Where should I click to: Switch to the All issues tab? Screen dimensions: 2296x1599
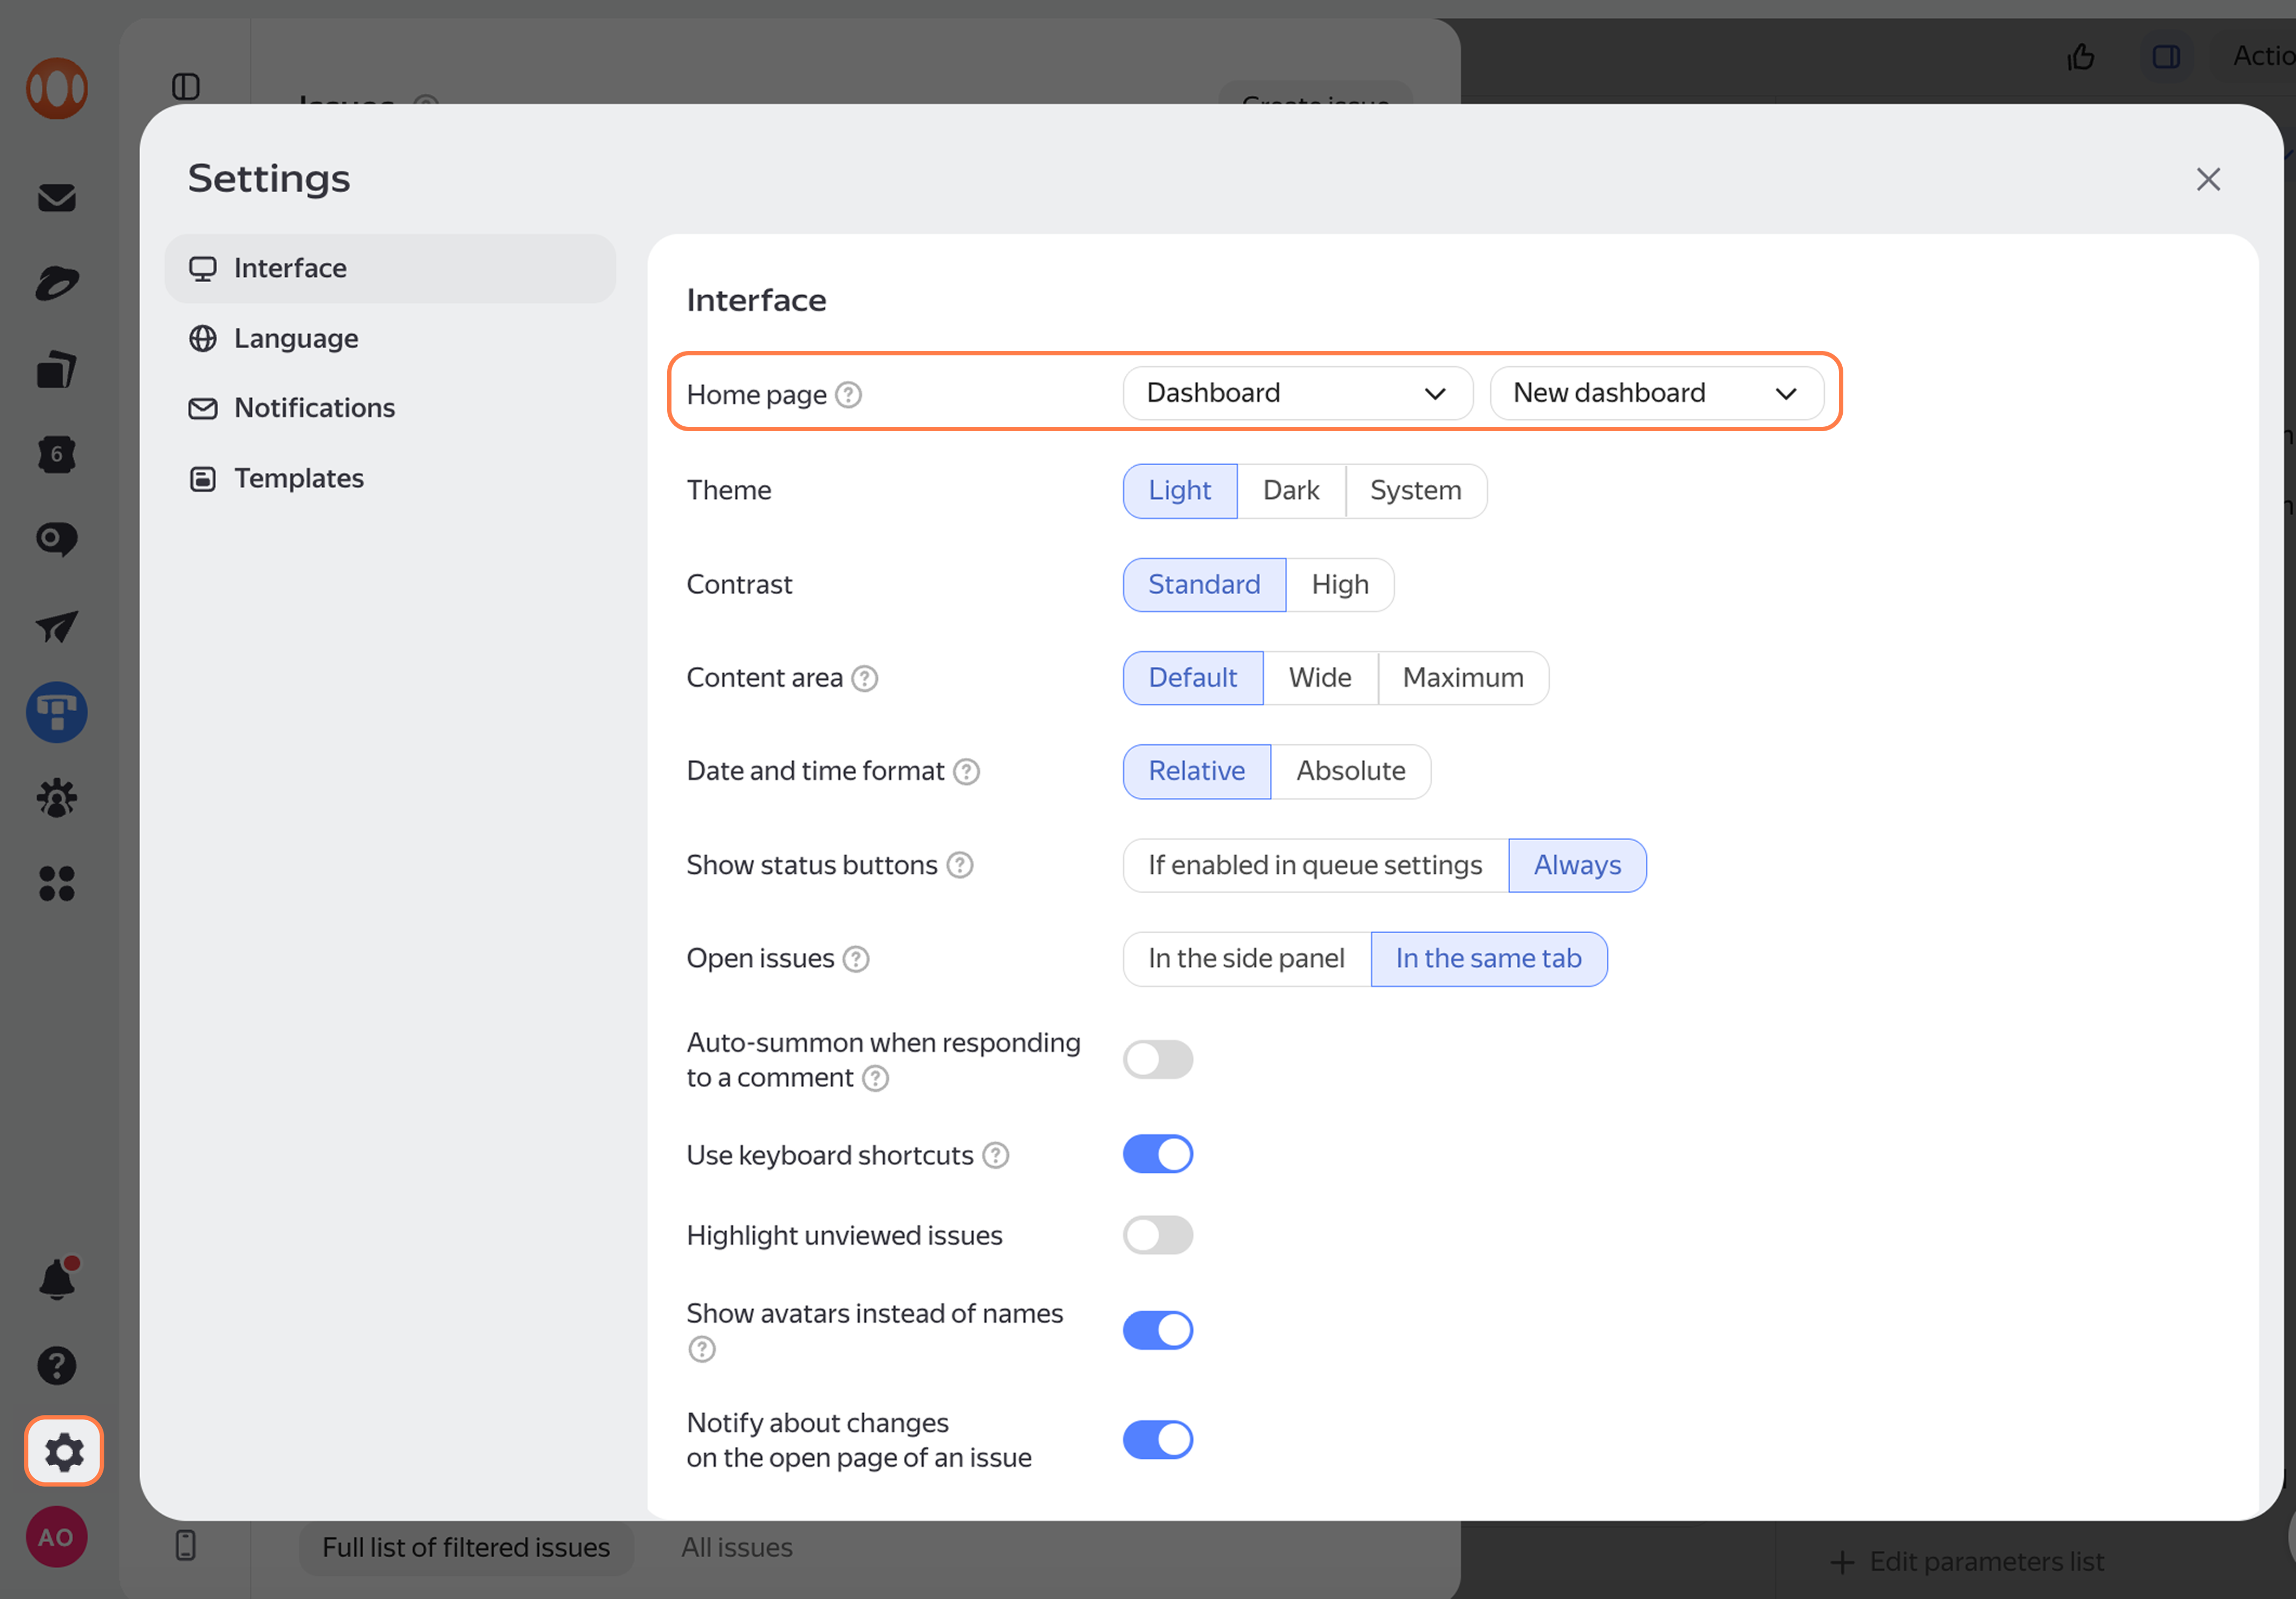tap(737, 1547)
